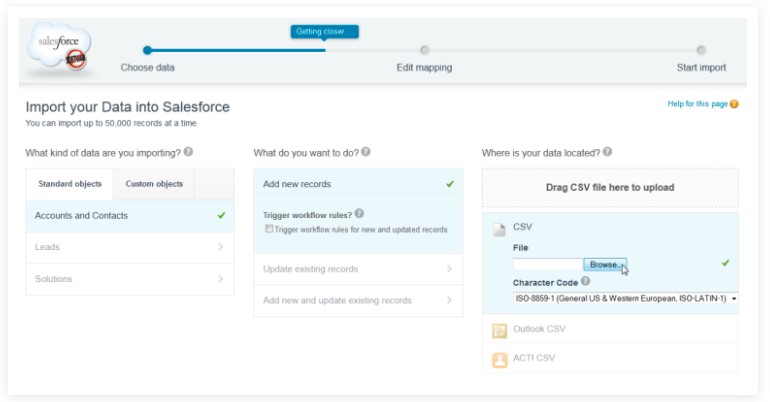Click the Salesforce cloud logo

(58, 48)
